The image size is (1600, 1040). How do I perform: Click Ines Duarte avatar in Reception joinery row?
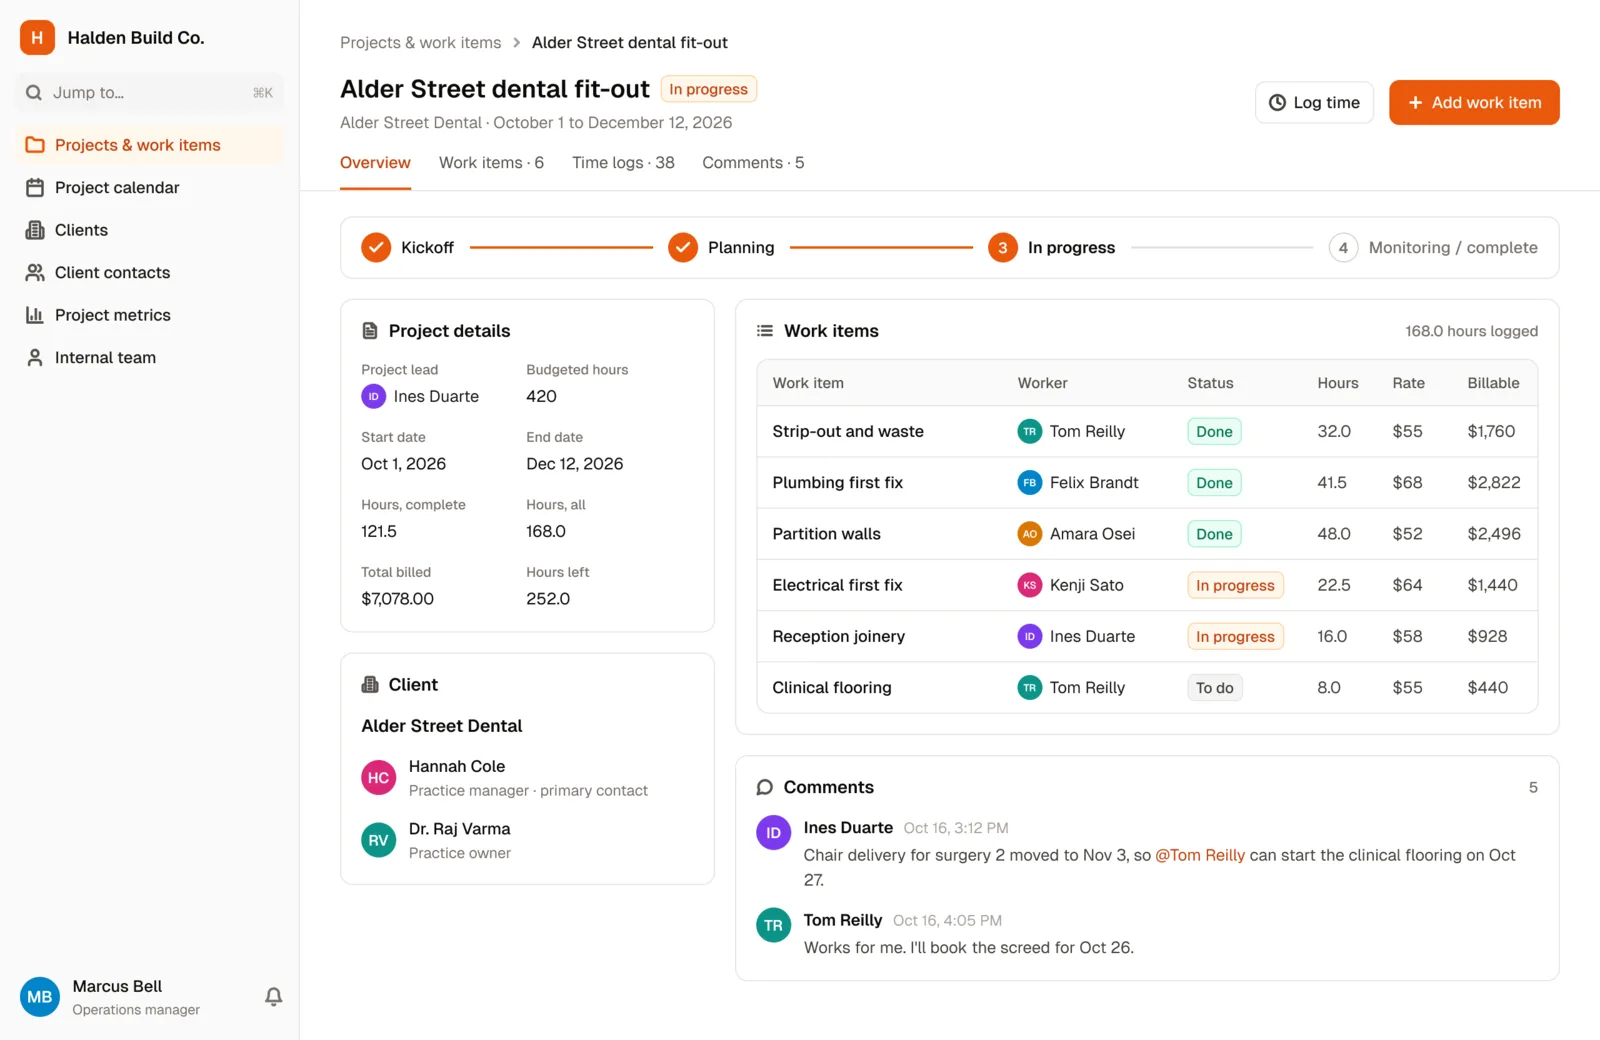click(x=1030, y=637)
